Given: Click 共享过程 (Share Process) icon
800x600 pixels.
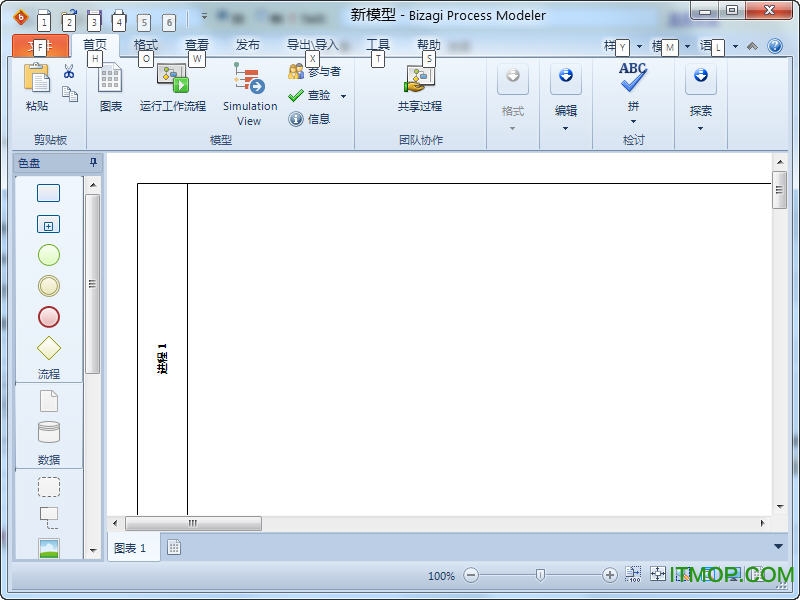Looking at the screenshot, I should point(419,79).
